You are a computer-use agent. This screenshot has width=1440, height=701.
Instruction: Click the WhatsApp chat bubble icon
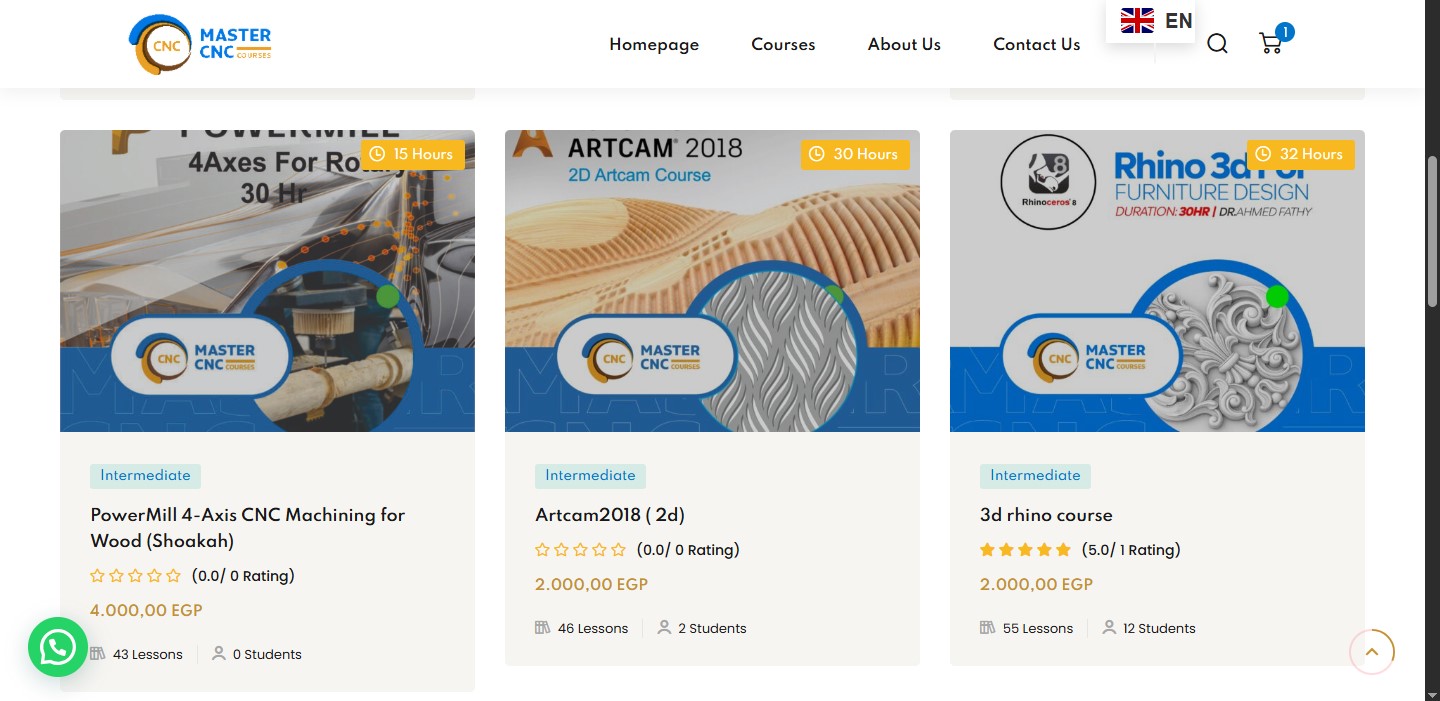(57, 648)
